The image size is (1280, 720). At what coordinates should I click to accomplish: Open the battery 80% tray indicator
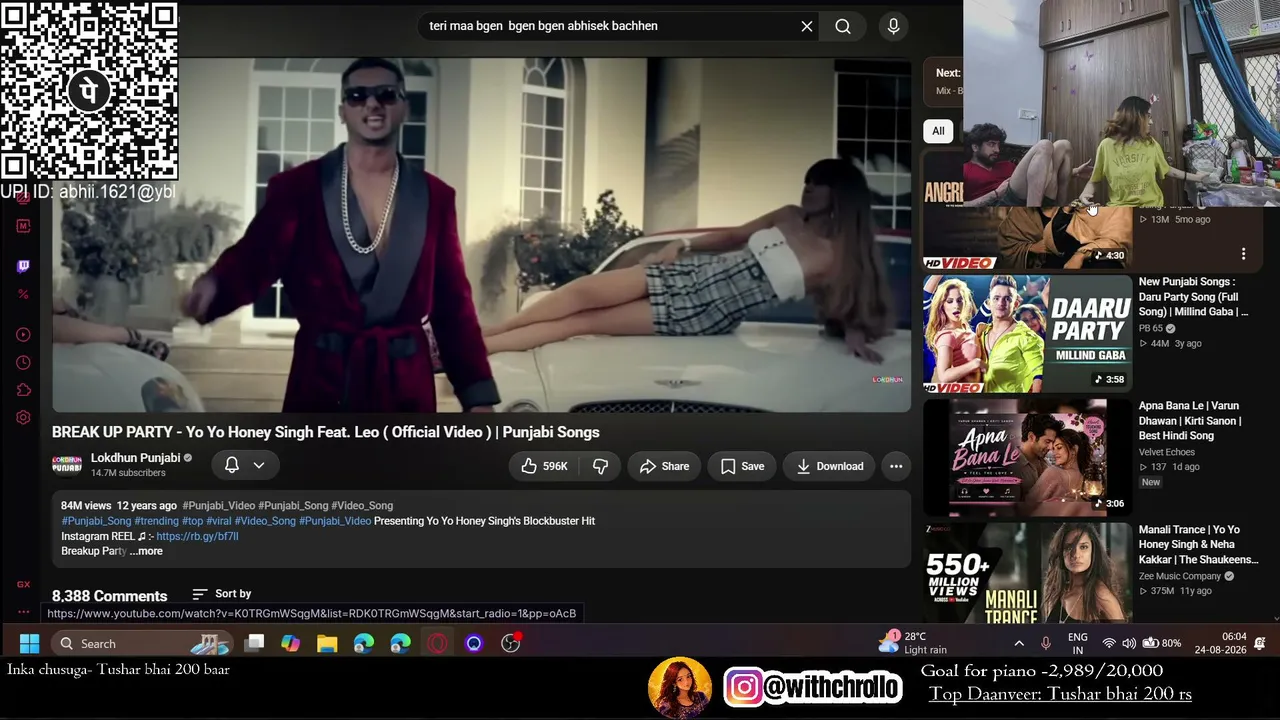pos(1161,643)
